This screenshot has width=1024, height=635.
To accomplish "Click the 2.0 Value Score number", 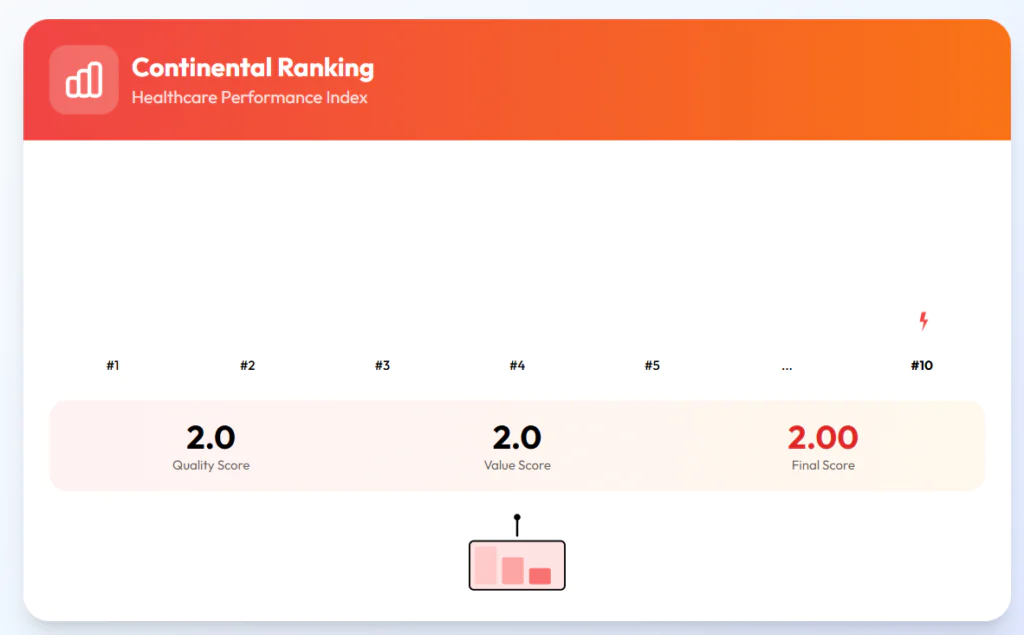I will tap(517, 437).
